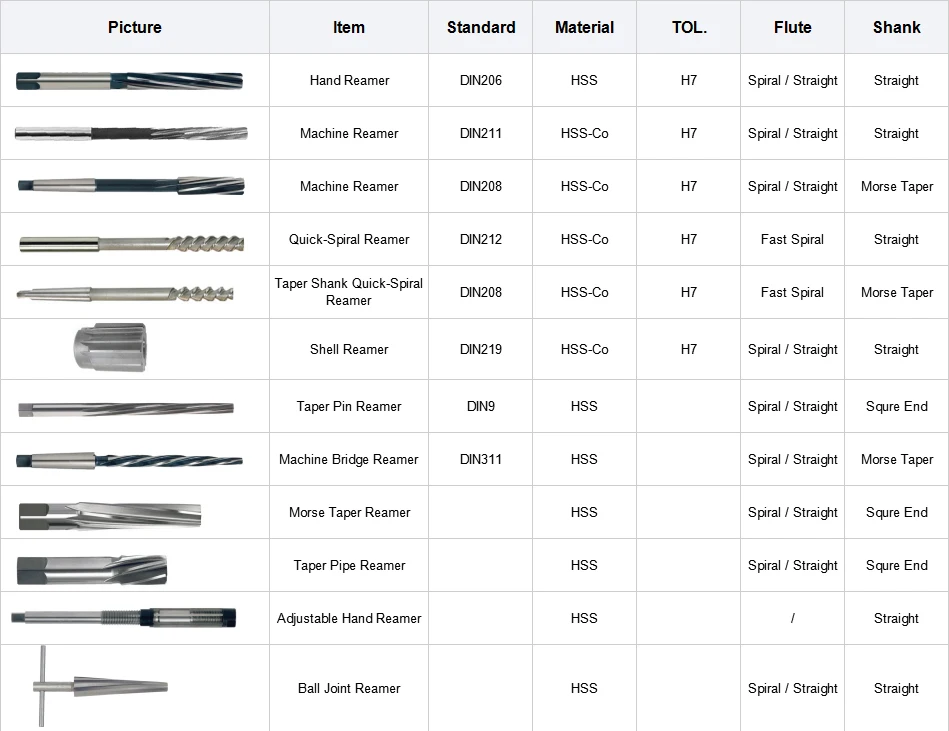949x731 pixels.
Task: Click the Shank column header
Action: (896, 27)
